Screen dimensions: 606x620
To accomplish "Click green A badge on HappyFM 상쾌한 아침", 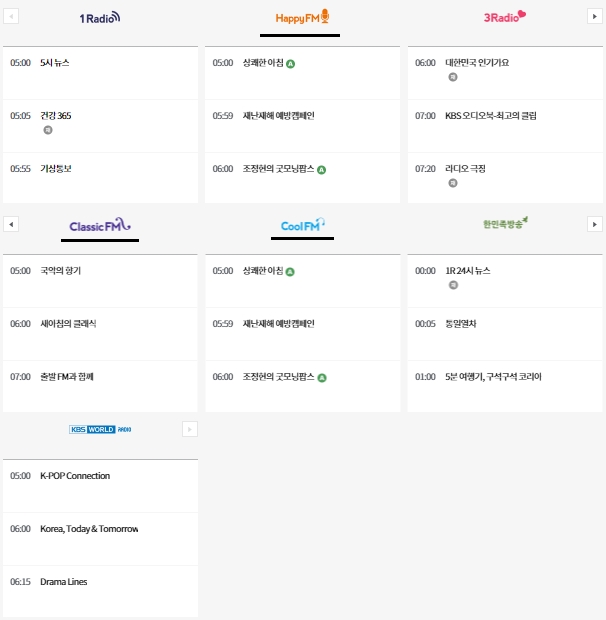I will [291, 64].
